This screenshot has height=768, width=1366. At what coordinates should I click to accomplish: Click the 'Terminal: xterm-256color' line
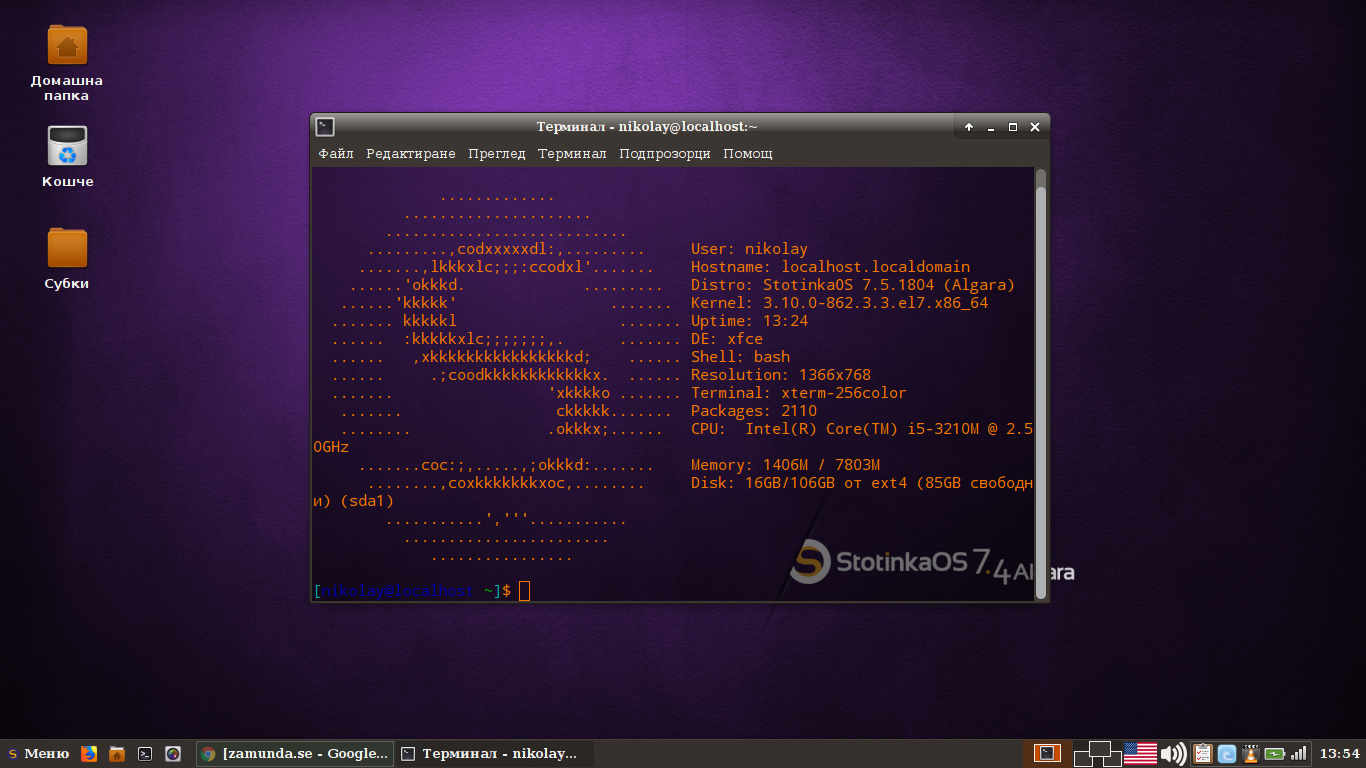click(799, 393)
